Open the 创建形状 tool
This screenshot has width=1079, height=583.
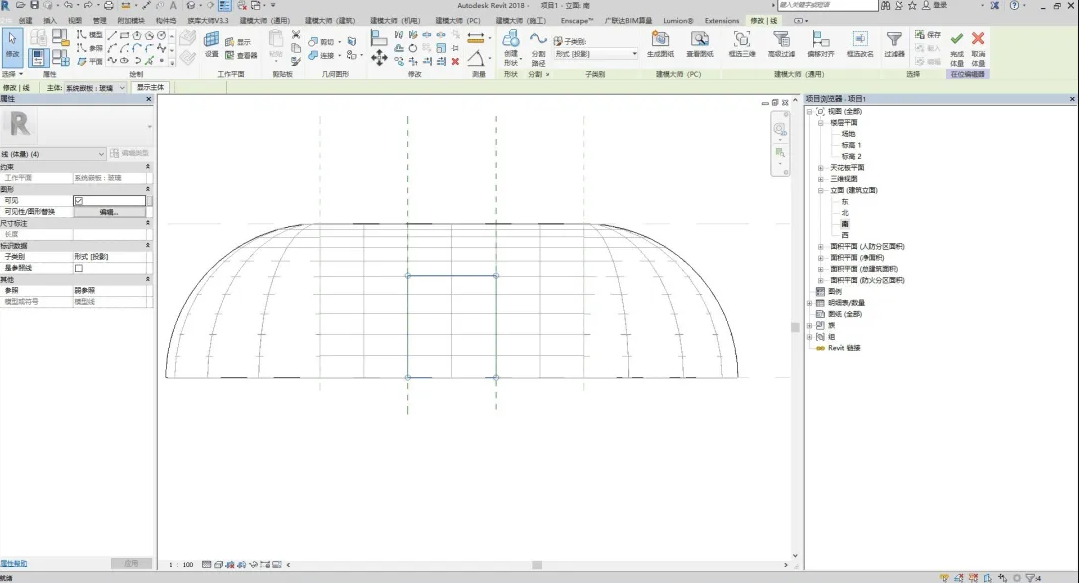tap(511, 40)
